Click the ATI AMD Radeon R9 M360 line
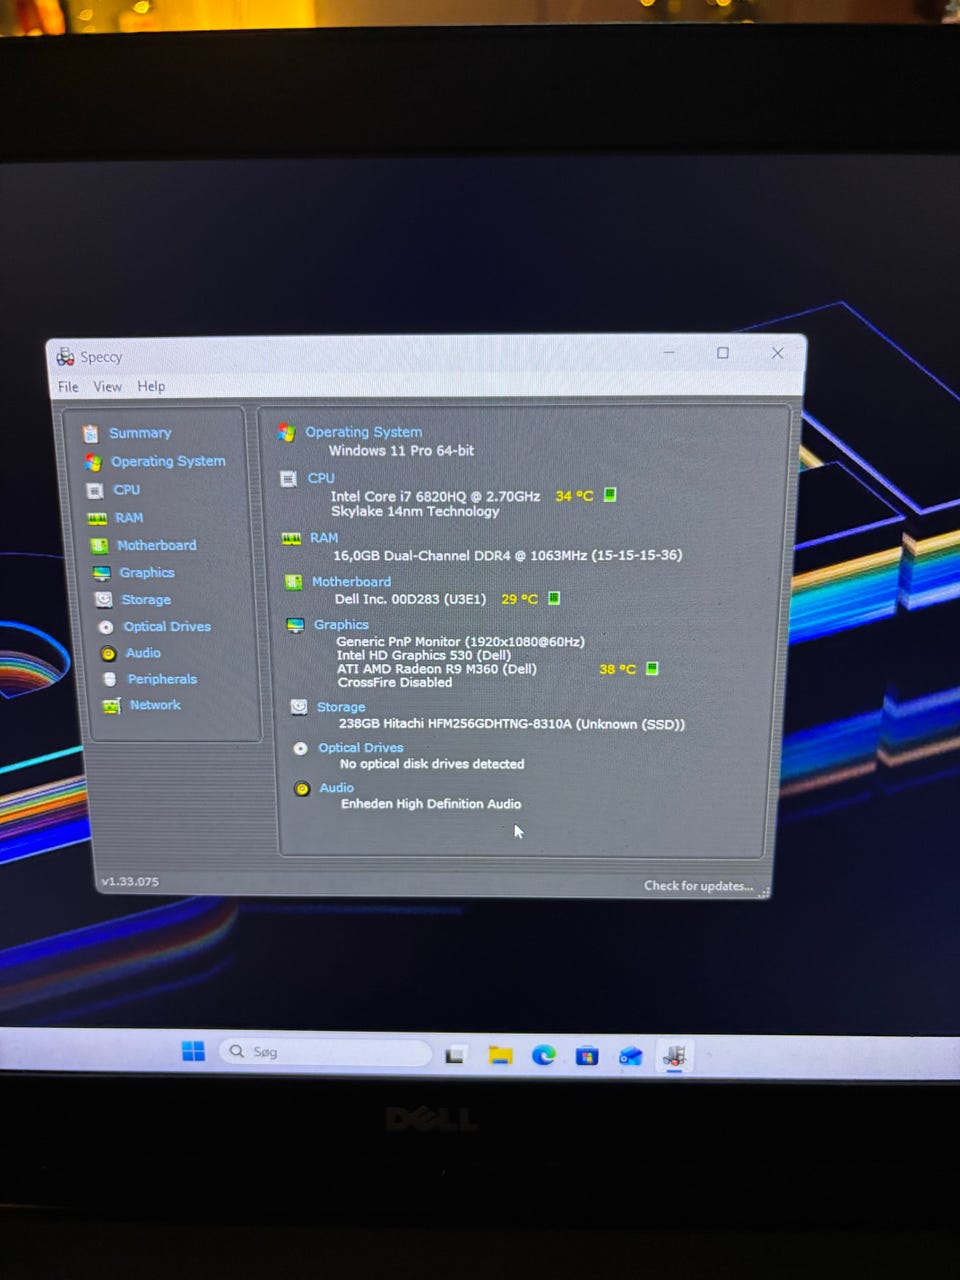Viewport: 960px width, 1280px height. [x=437, y=669]
